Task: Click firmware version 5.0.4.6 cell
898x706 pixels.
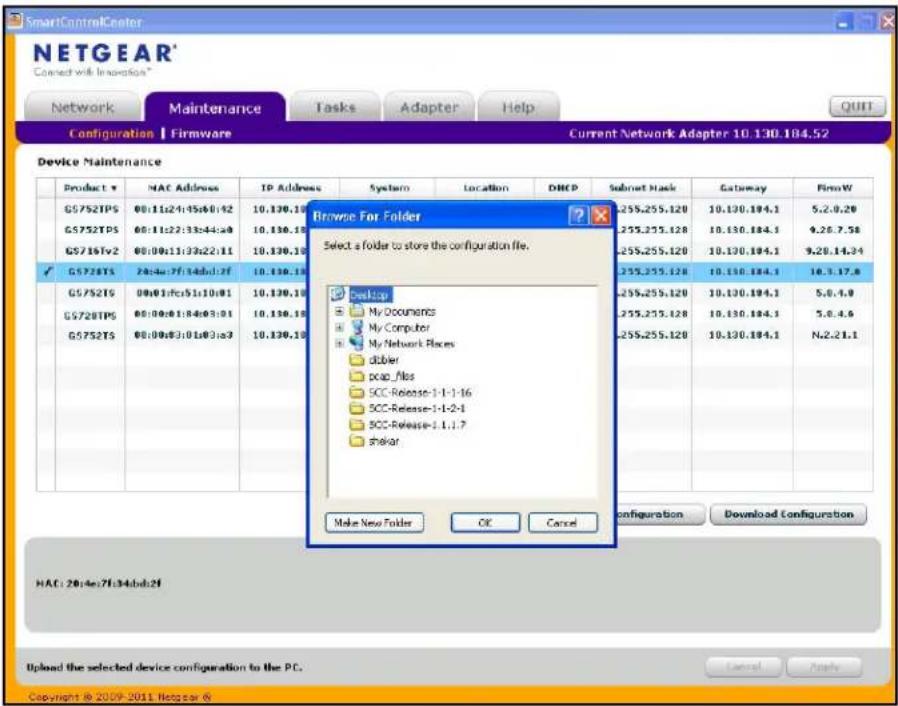Action: coord(834,314)
